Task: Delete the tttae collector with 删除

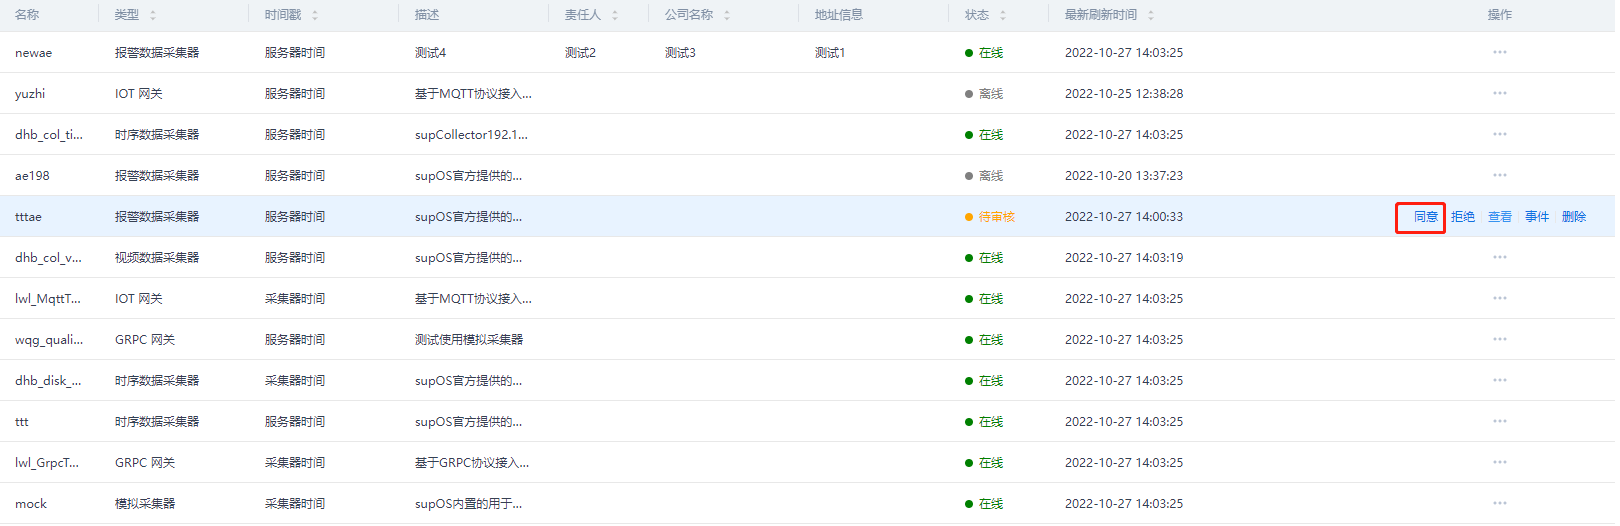Action: [1574, 217]
